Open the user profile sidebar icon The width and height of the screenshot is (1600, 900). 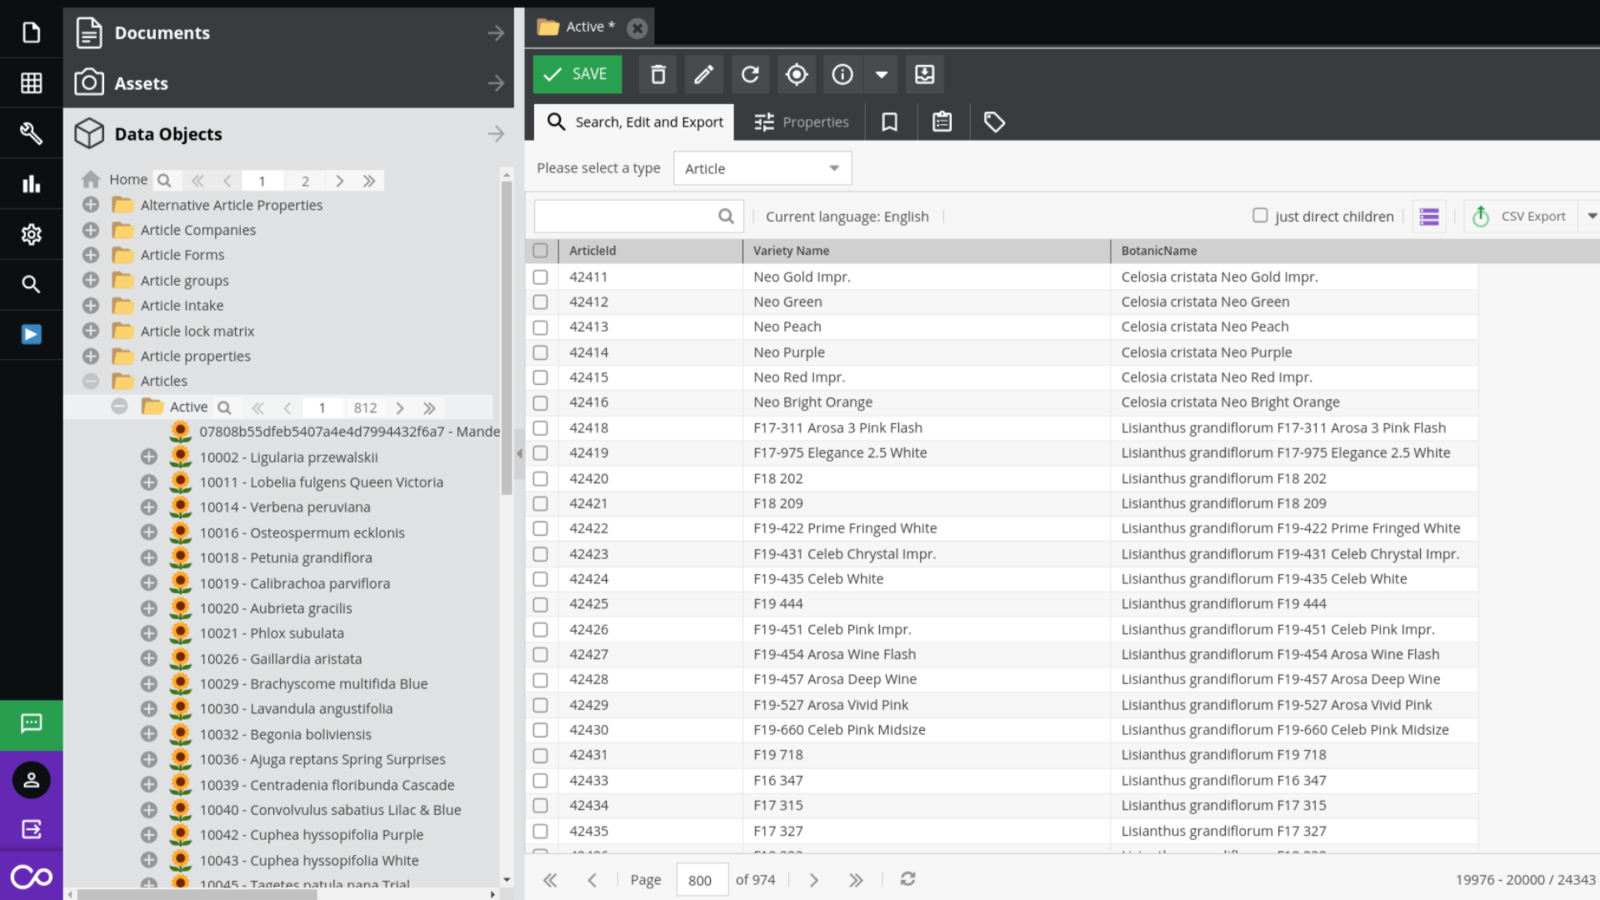(x=31, y=780)
